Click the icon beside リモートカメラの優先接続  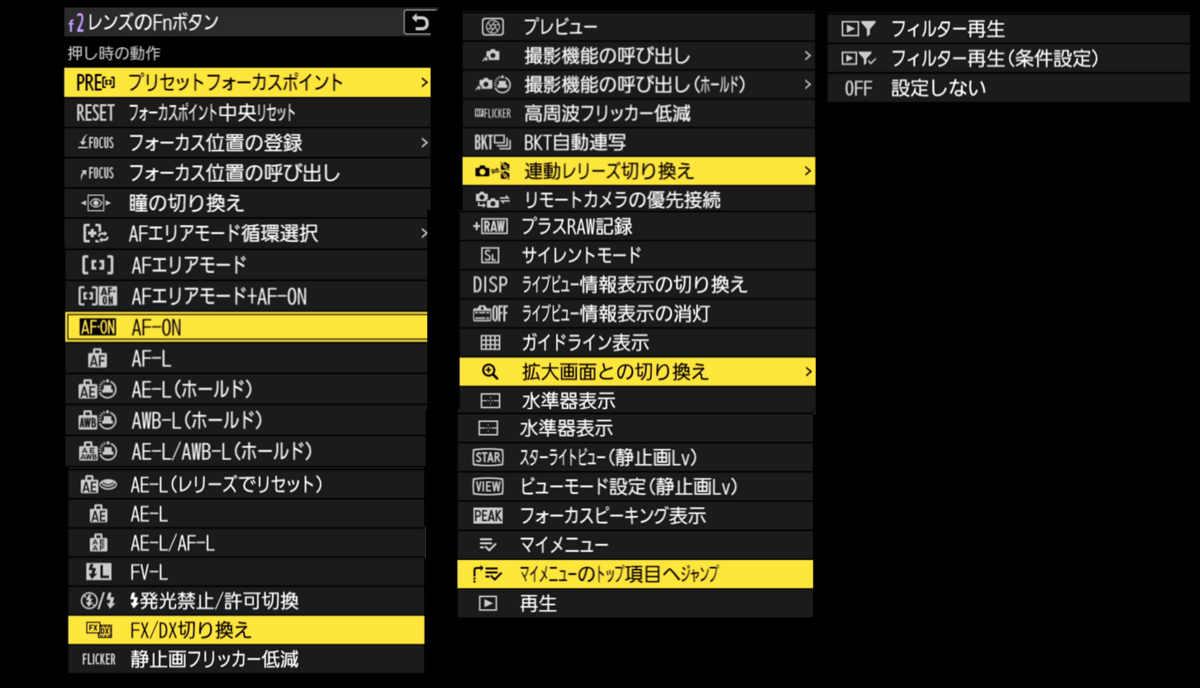tap(493, 200)
